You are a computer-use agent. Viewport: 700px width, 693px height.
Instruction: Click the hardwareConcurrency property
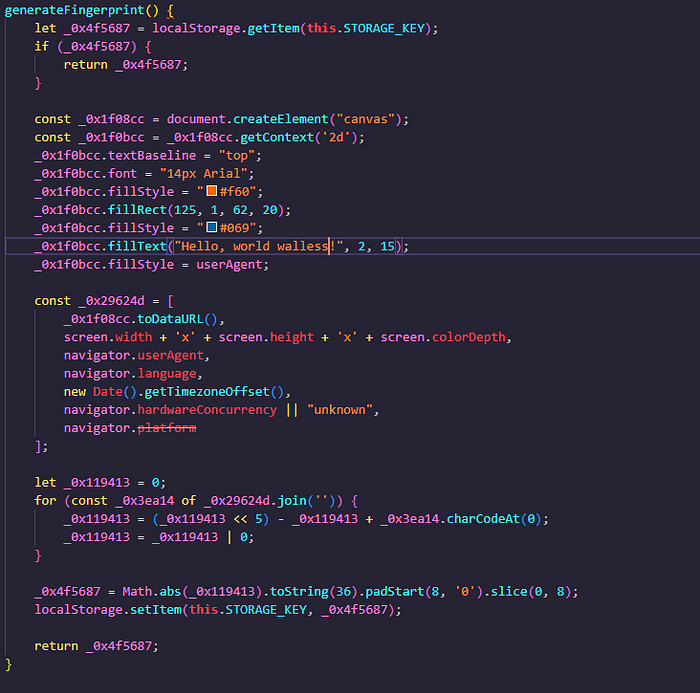pos(207,410)
